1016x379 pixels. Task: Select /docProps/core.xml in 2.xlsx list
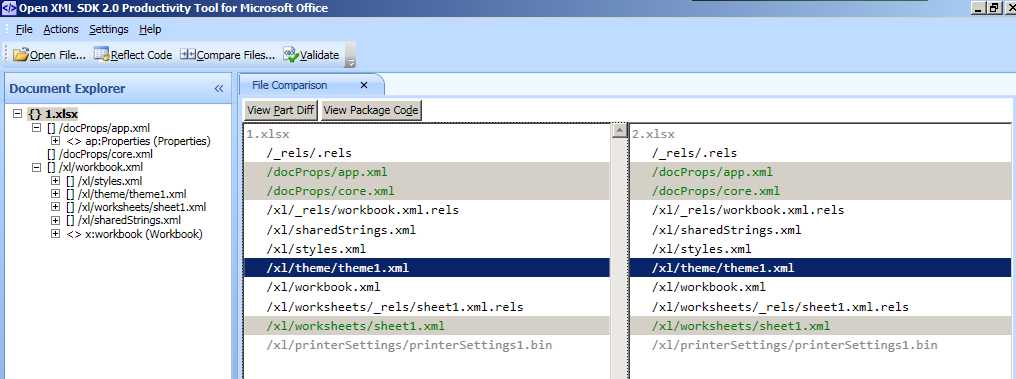point(820,191)
